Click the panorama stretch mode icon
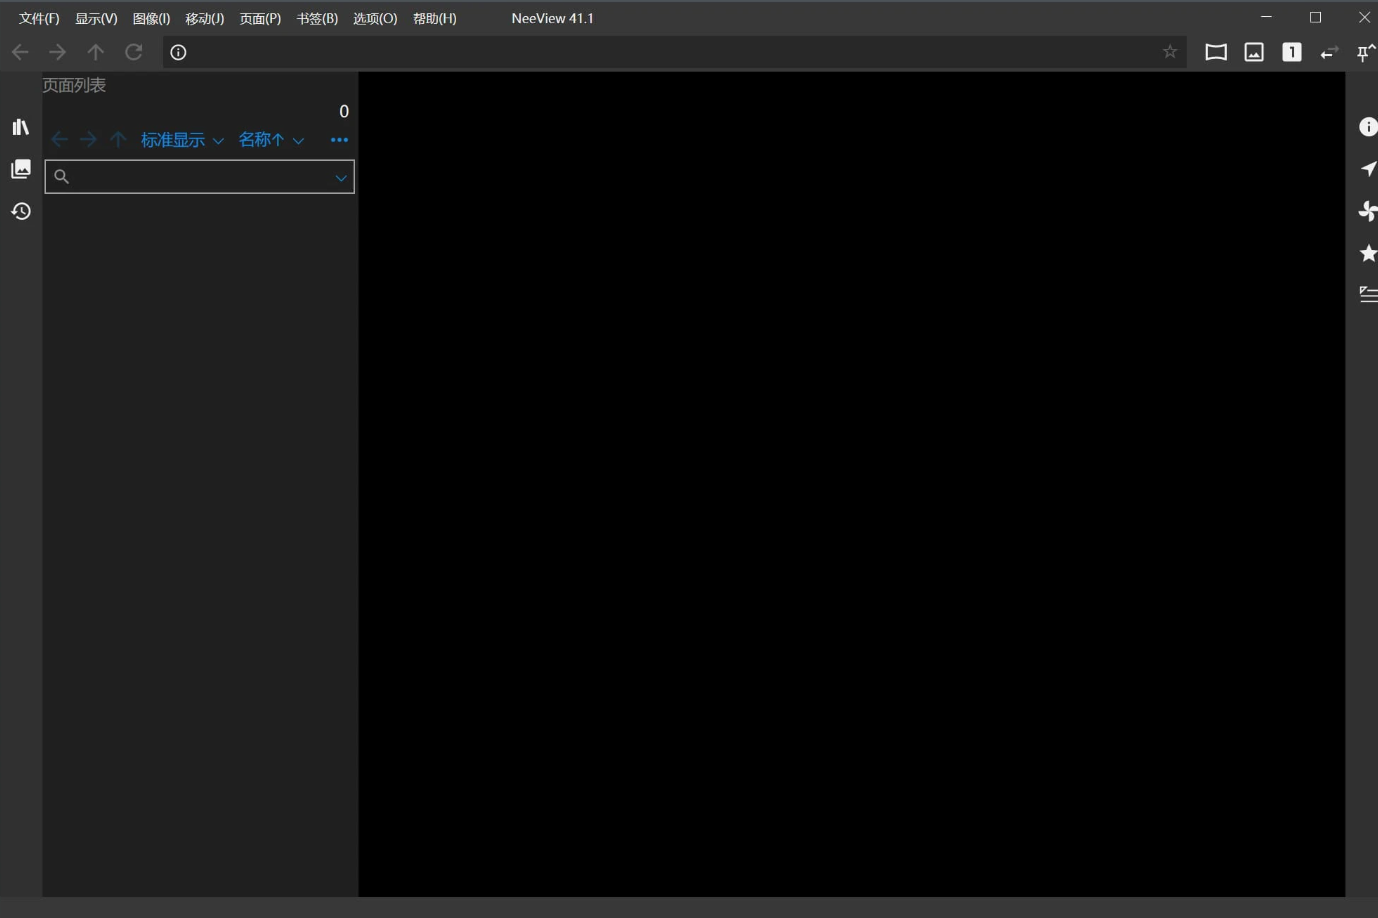The height and width of the screenshot is (918, 1378). [1216, 52]
